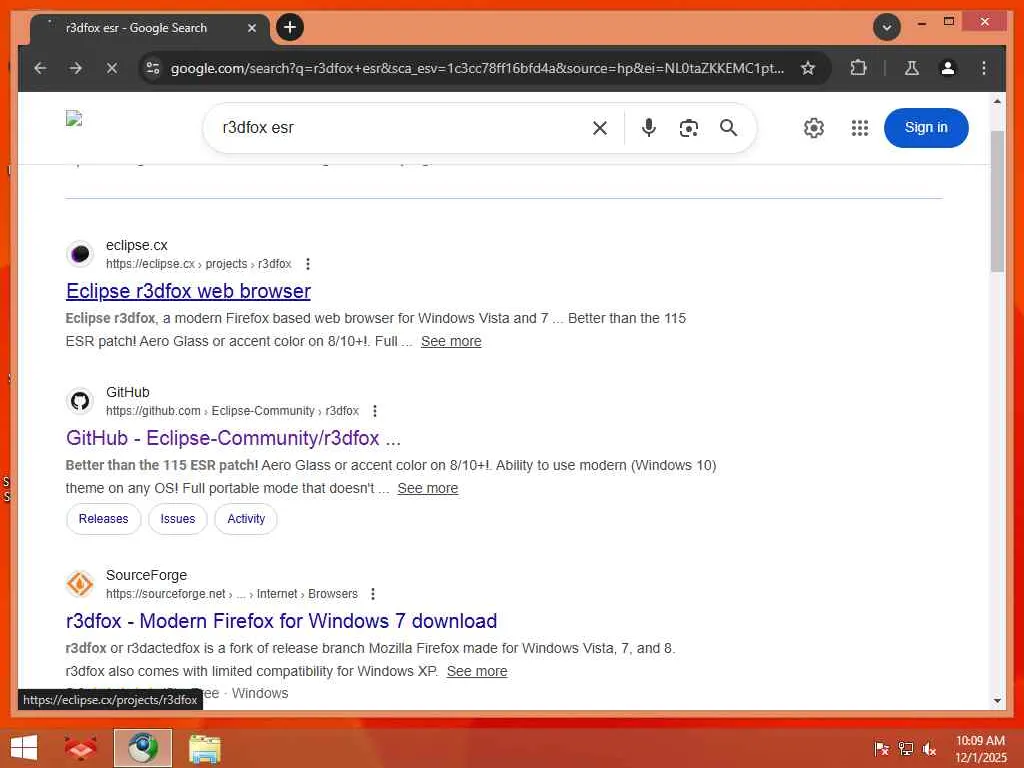Open Eclipse r3dfox web browser result
Viewport: 1024px width, 768px height.
(188, 291)
